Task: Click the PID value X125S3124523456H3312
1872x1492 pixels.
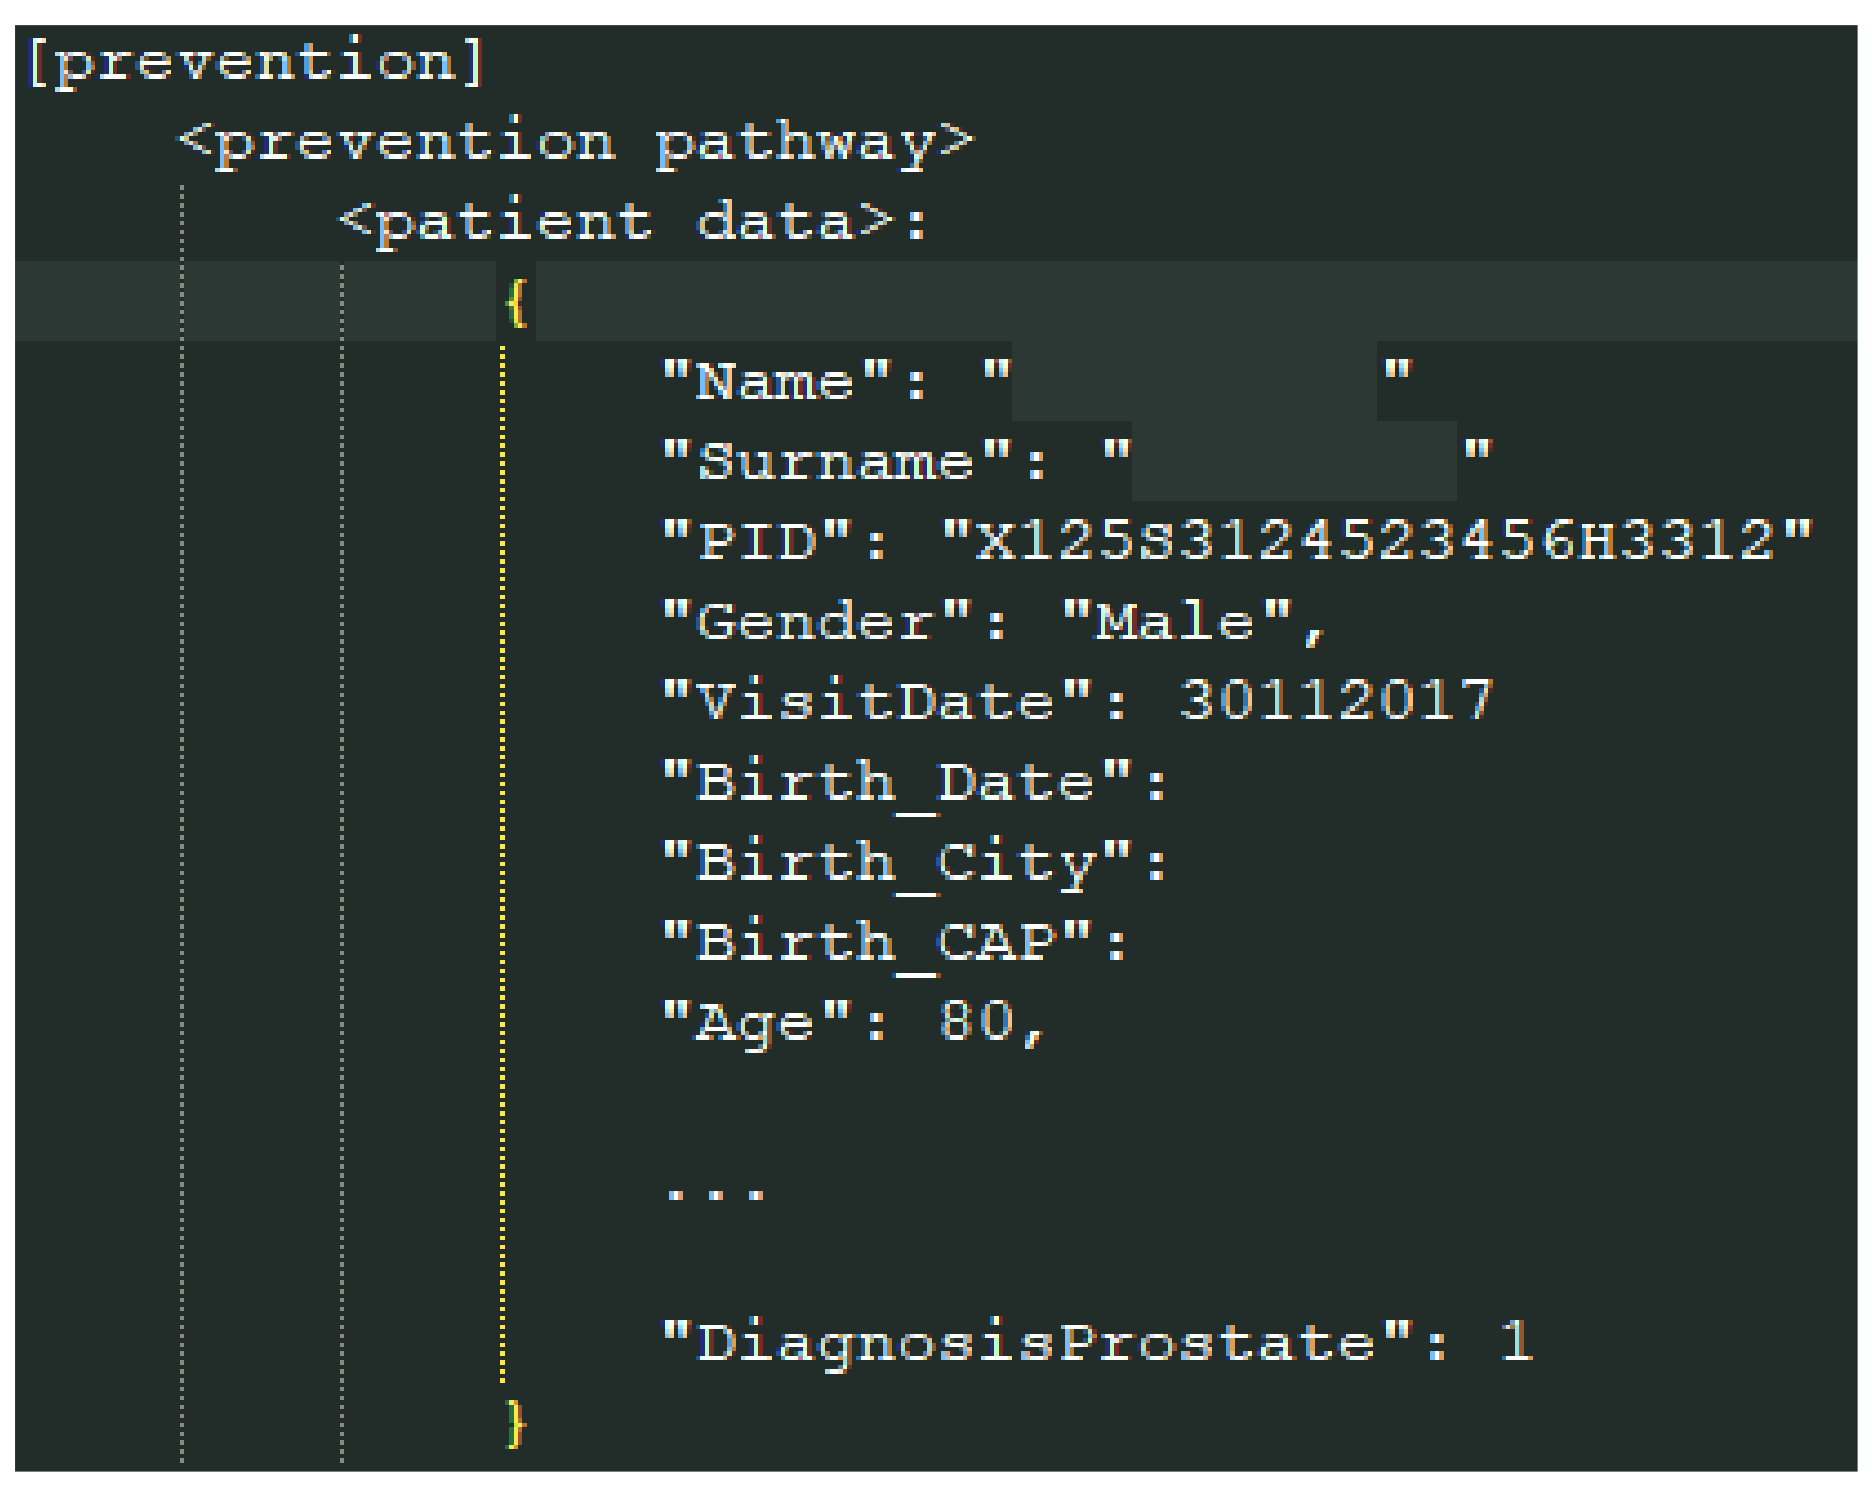Action: pos(1376,542)
